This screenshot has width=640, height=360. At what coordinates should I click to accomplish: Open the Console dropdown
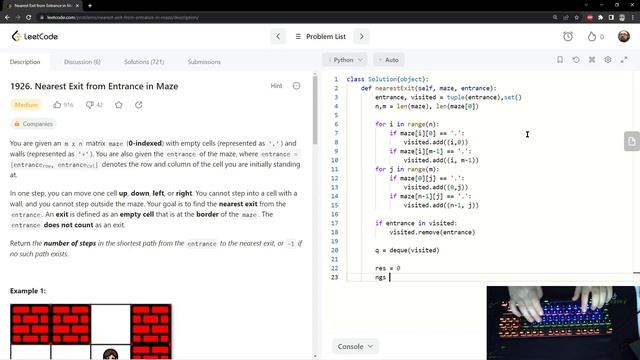[x=355, y=346]
